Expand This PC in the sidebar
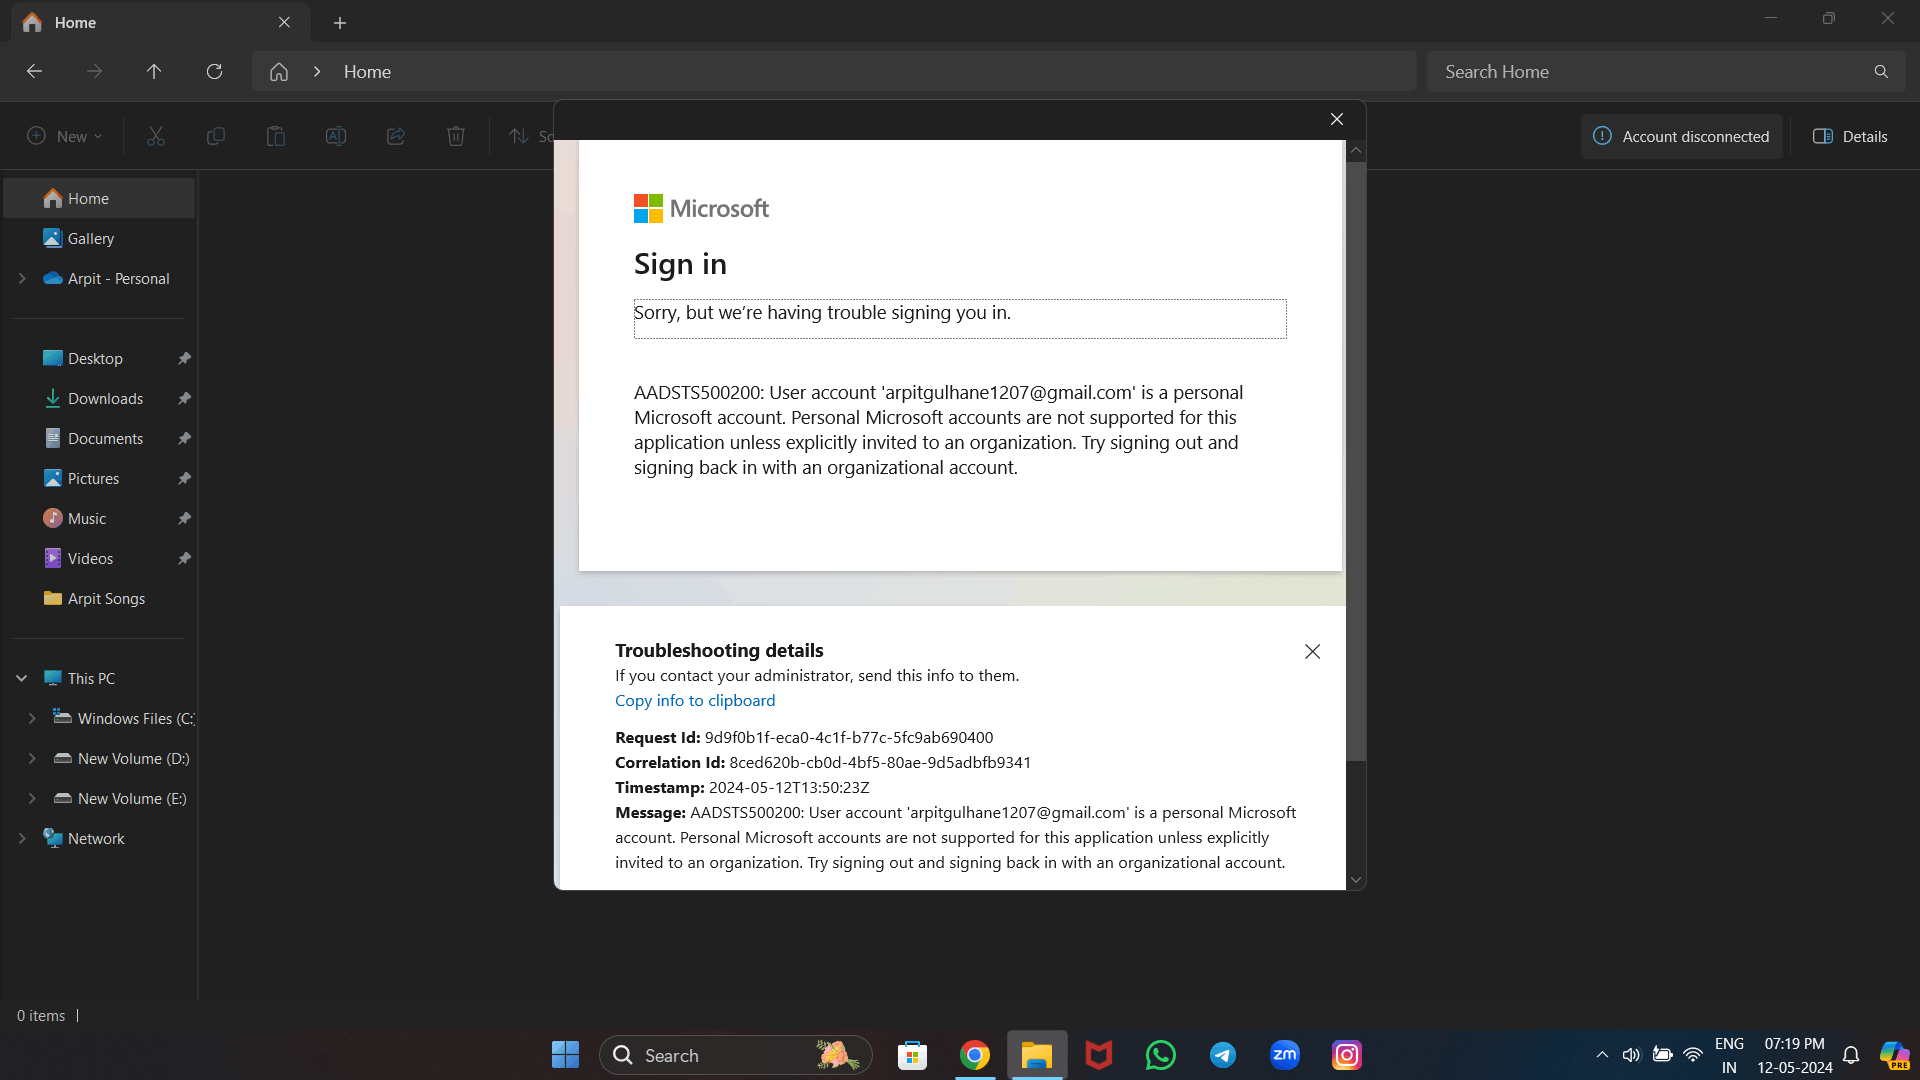 21,677
